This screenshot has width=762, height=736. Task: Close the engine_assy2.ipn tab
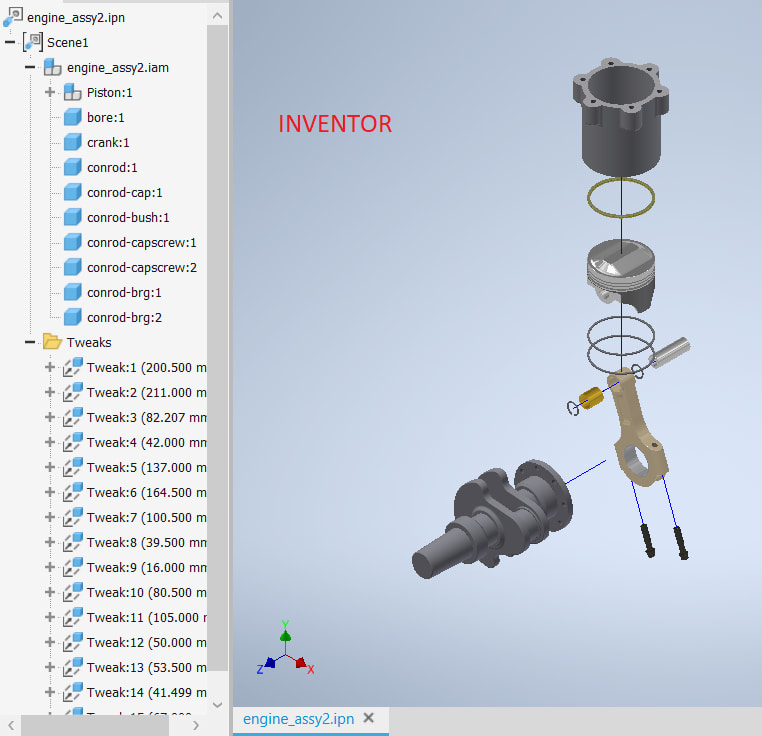point(369,719)
